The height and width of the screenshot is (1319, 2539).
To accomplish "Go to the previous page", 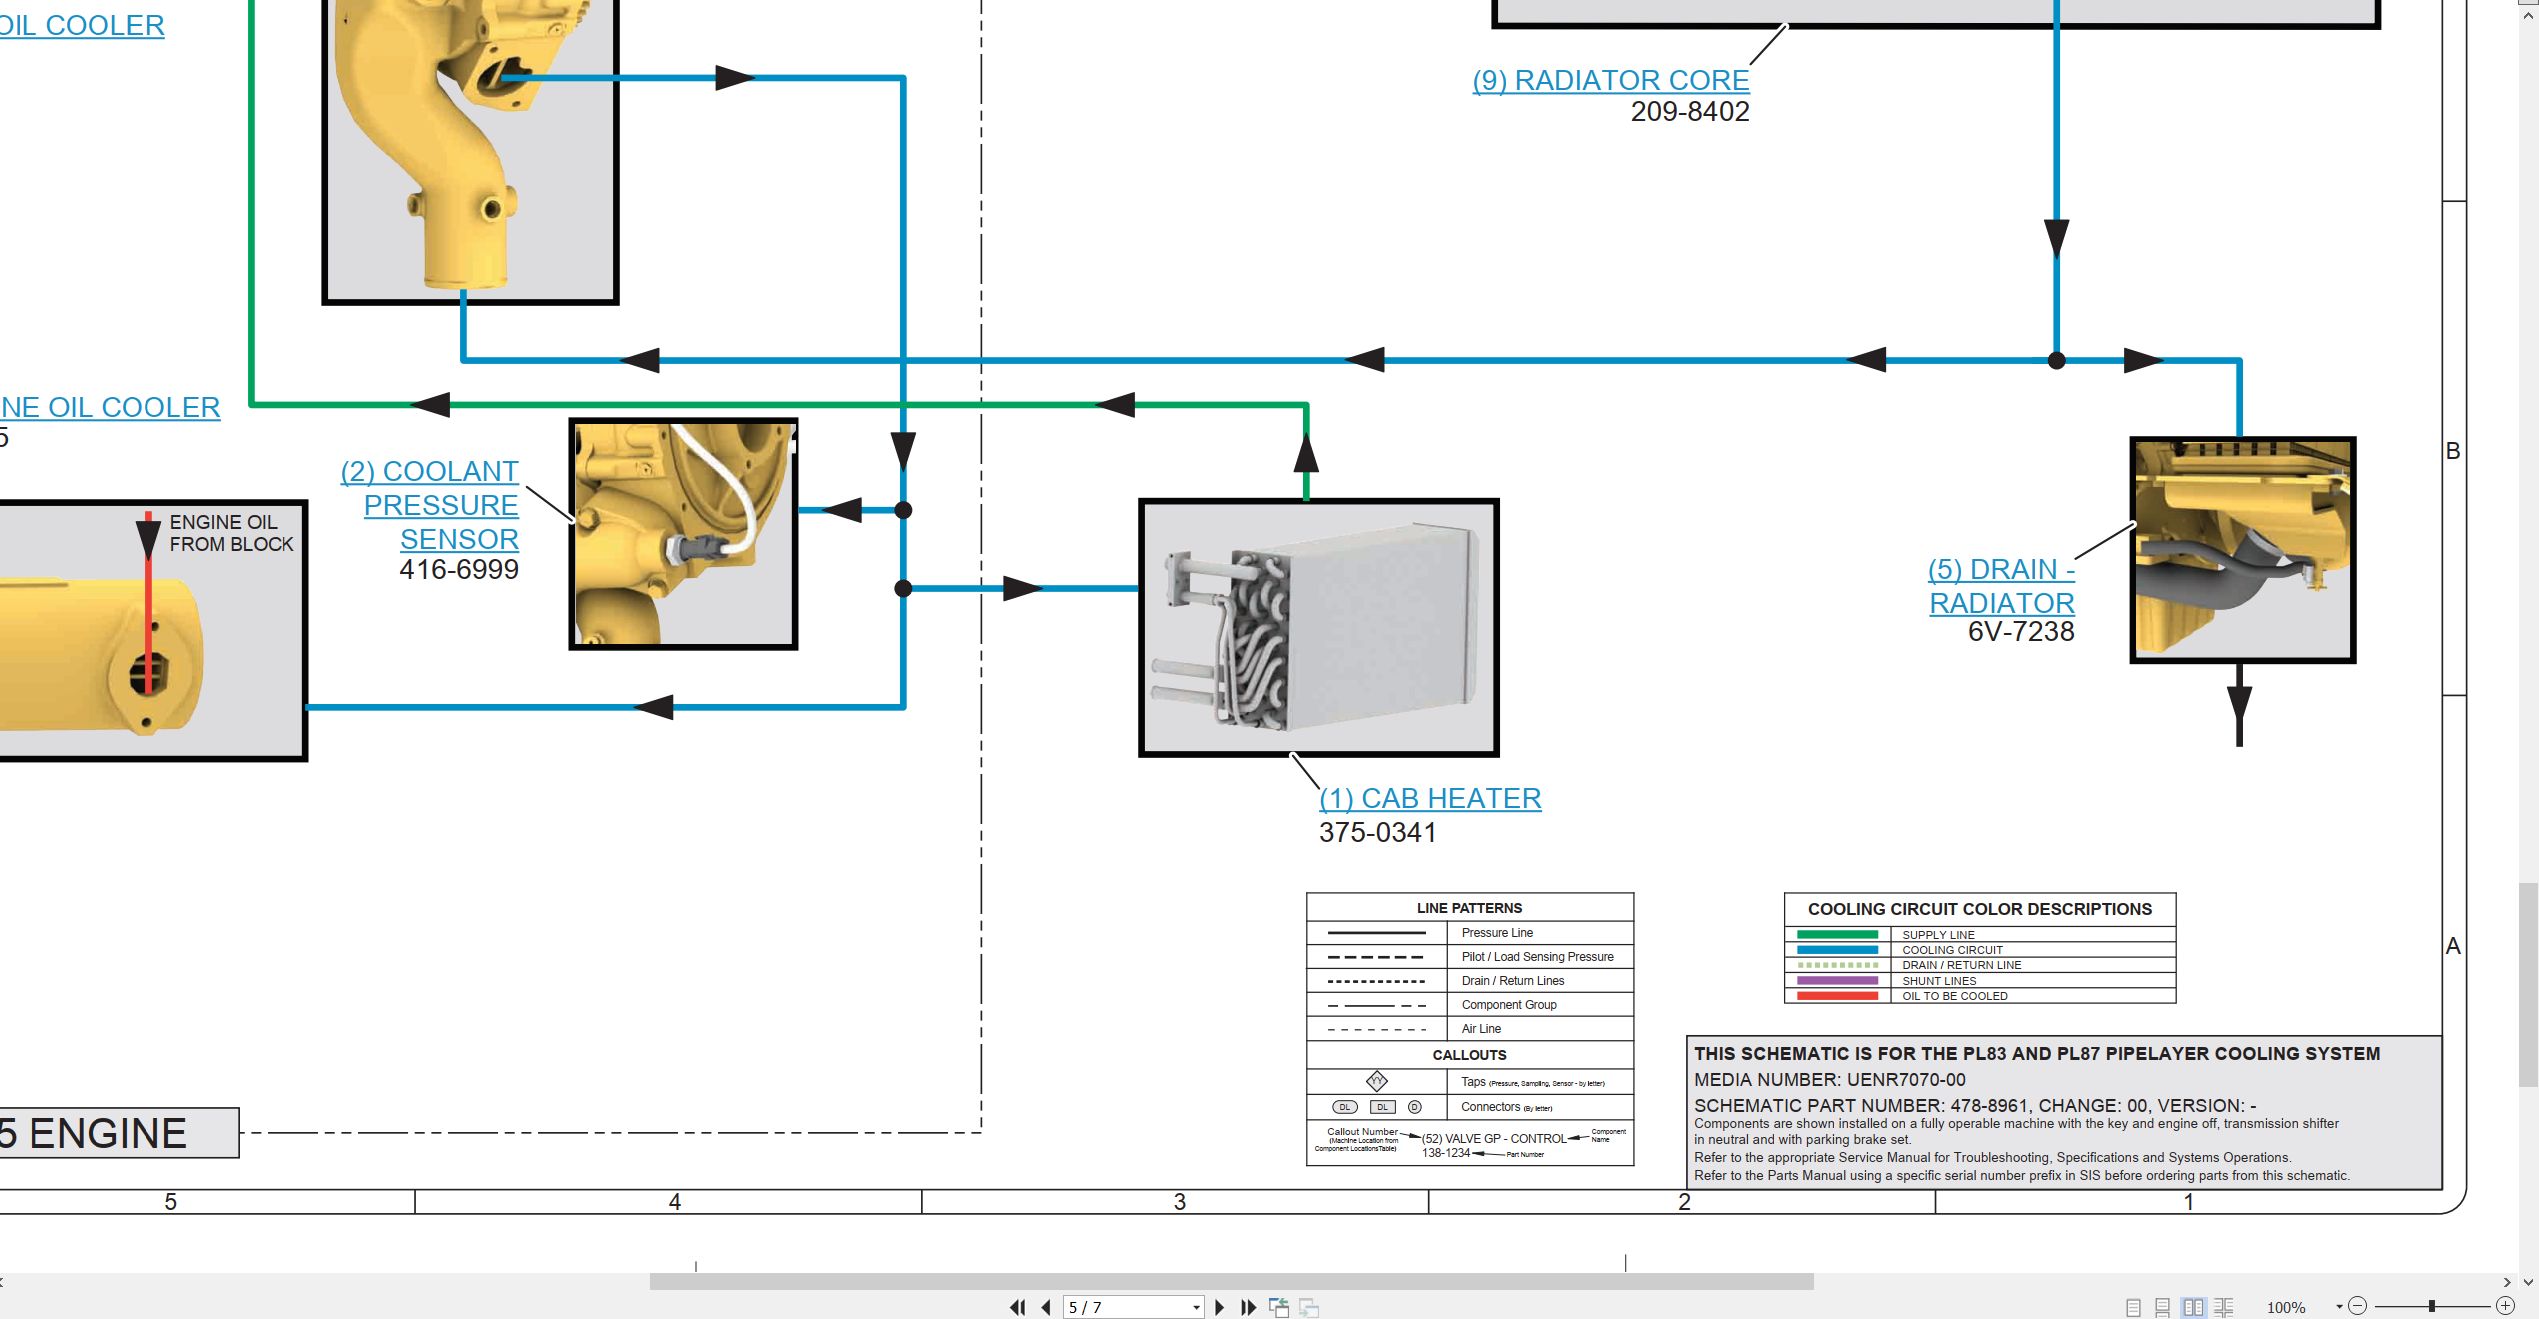I will coord(1046,1307).
